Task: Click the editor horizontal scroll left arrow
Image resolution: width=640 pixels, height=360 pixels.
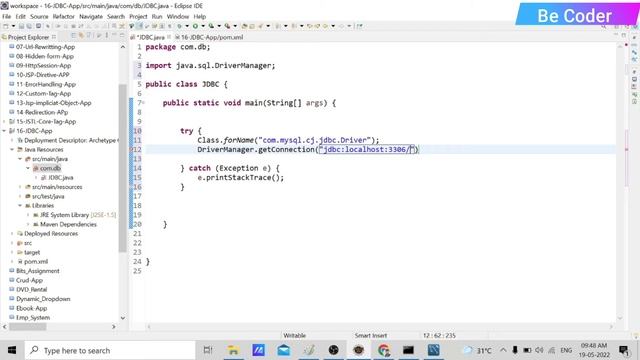Action: pos(149,327)
